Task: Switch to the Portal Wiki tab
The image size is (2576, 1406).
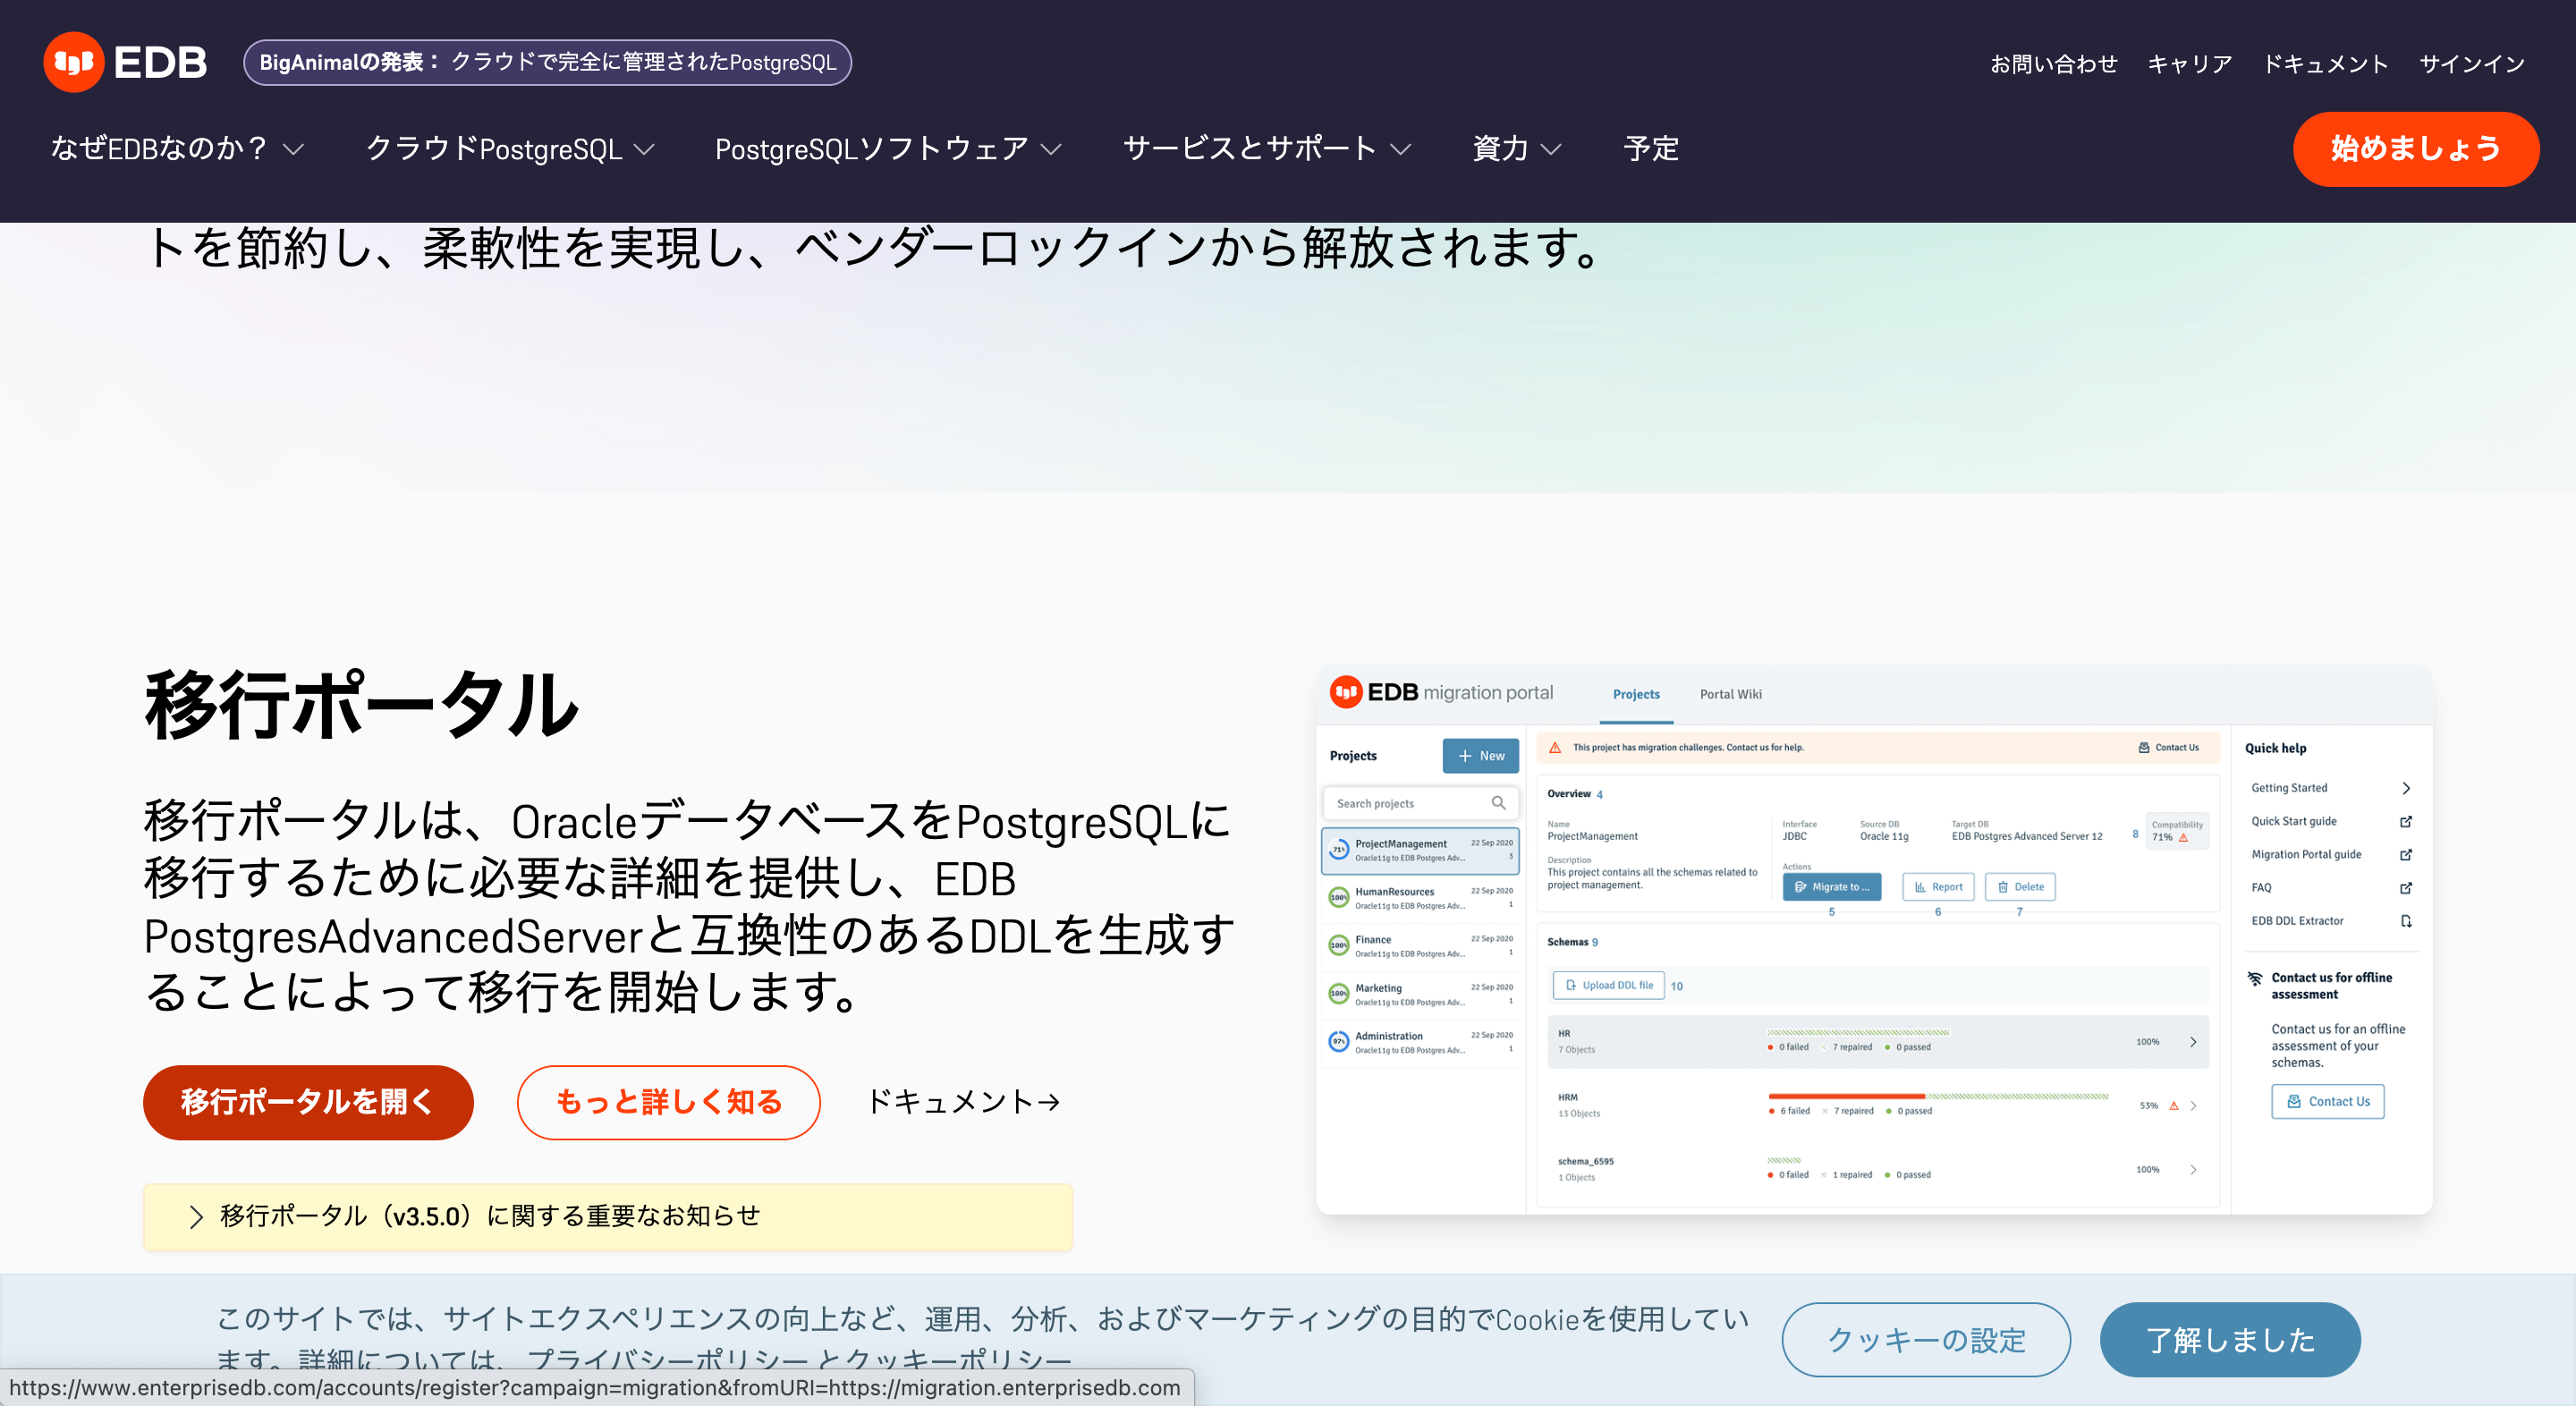Action: [1730, 694]
